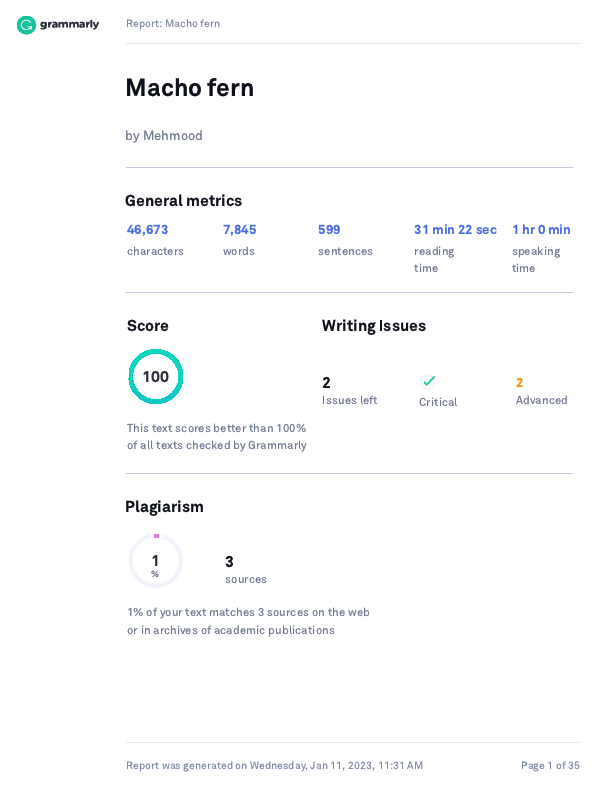
Task: Click the score circle showing 100
Action: pos(156,376)
